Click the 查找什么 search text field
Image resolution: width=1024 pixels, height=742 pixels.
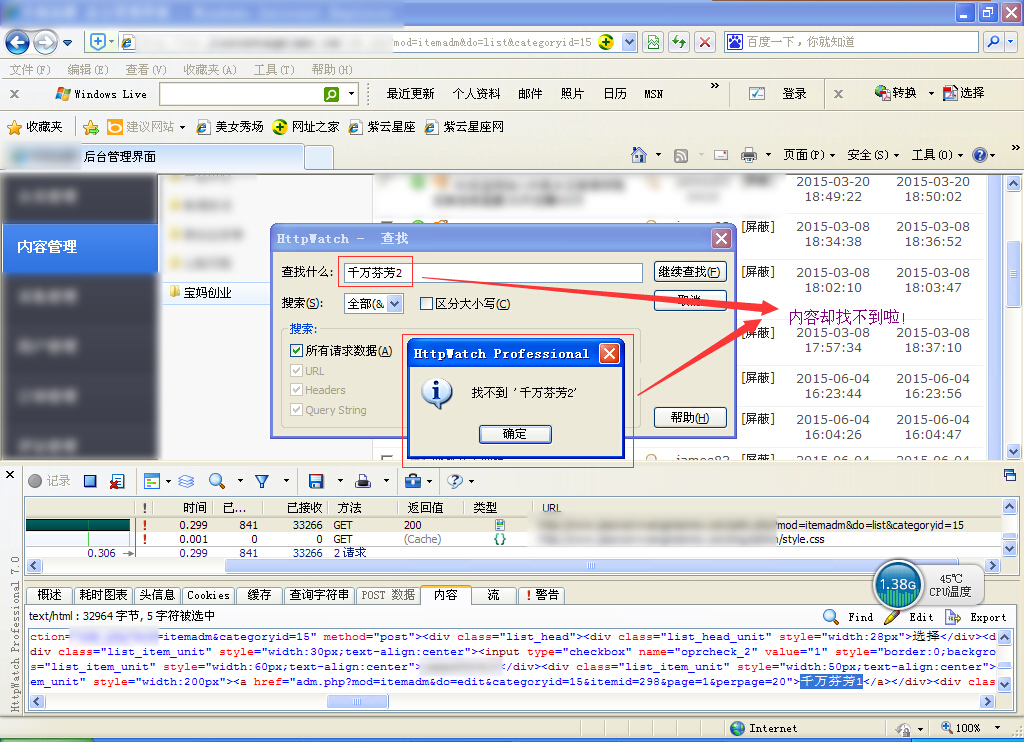492,273
